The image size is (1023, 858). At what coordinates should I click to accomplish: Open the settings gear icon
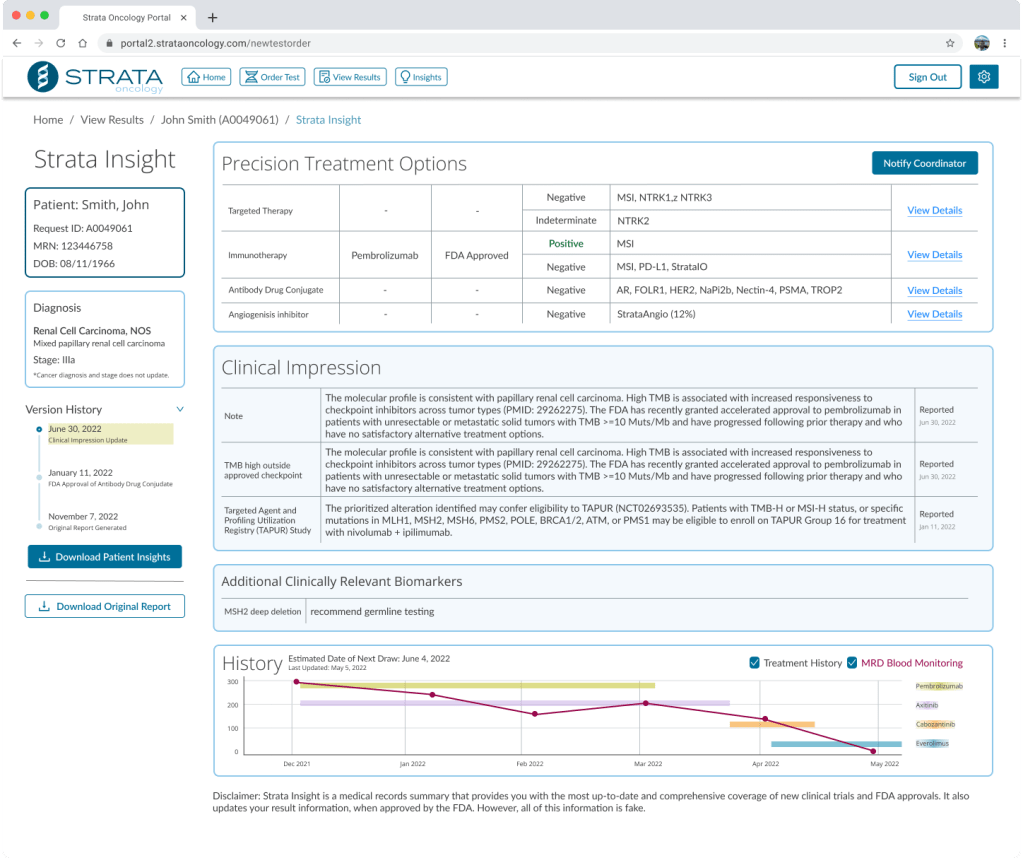[984, 77]
